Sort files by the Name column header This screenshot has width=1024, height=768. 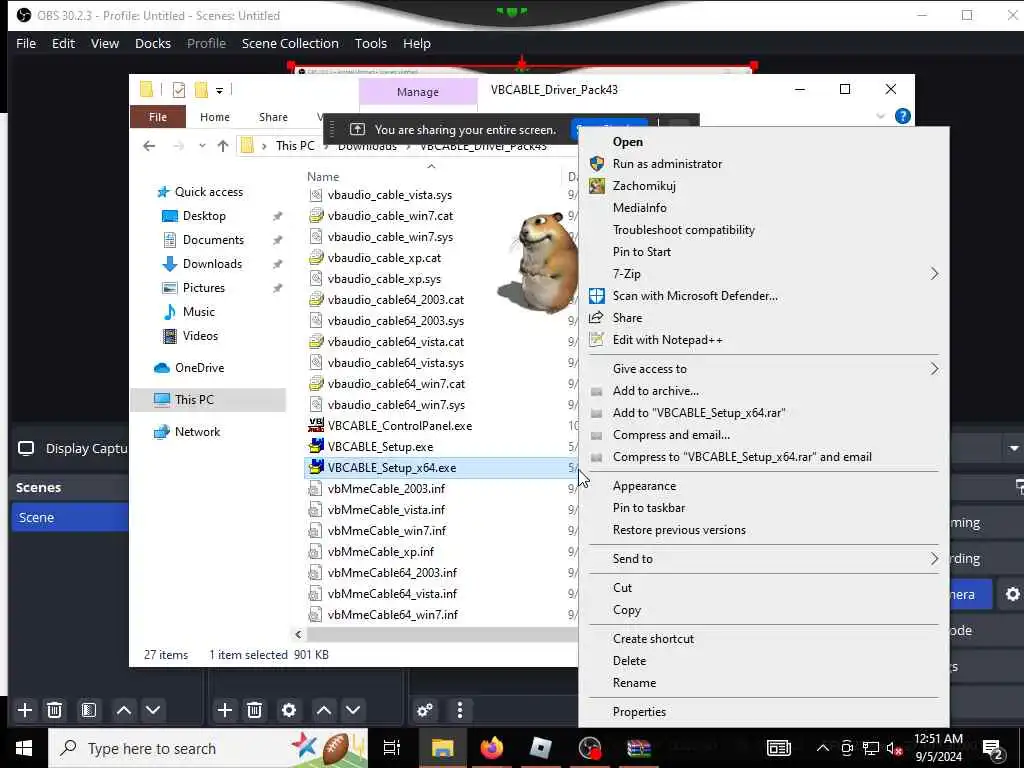pos(323,176)
